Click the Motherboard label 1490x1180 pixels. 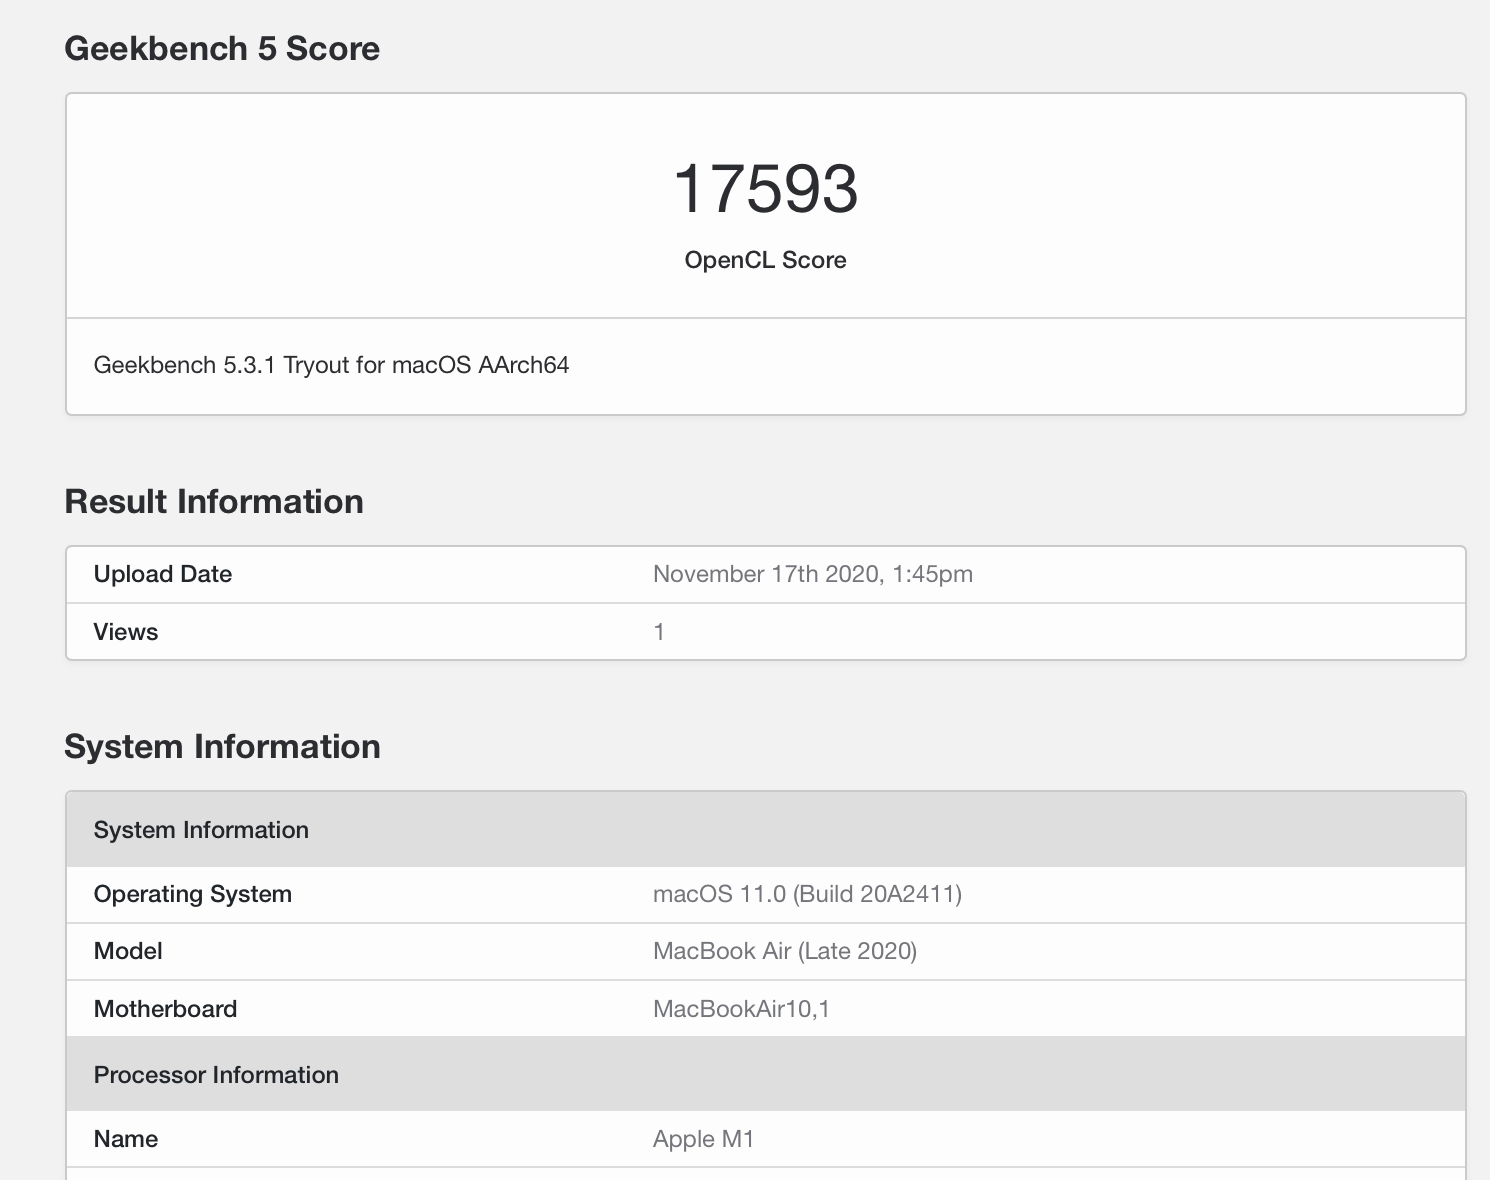[165, 1009]
